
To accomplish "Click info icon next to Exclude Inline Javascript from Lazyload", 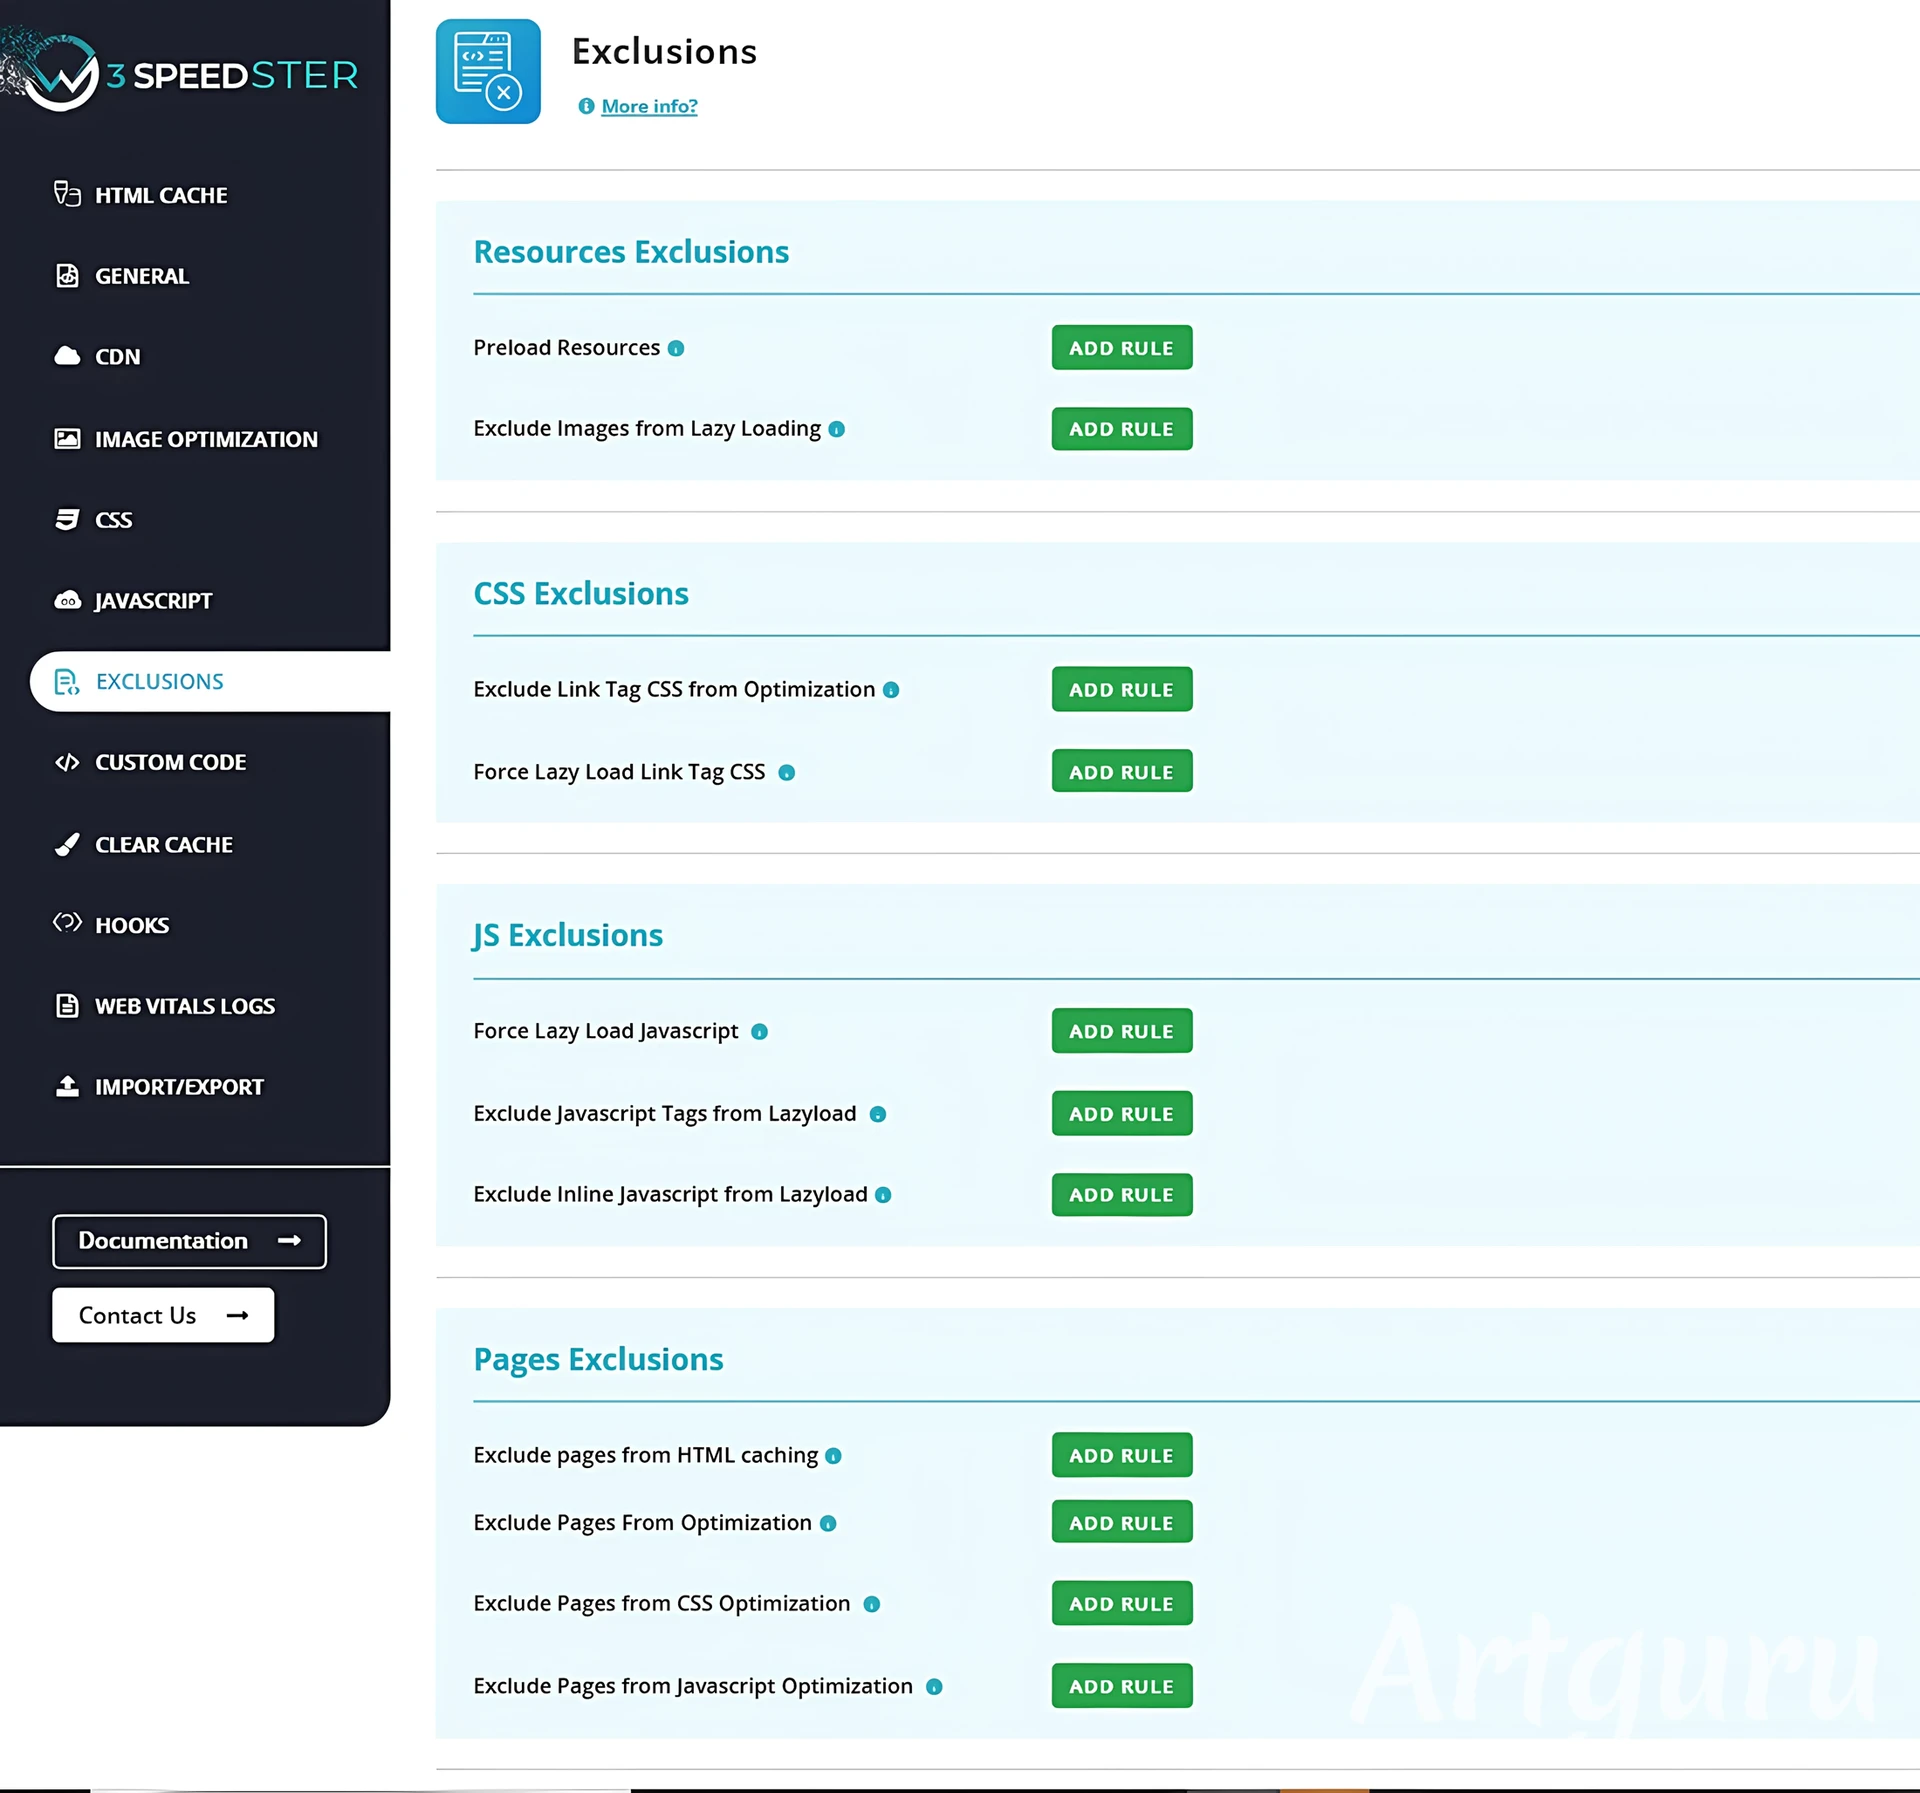I will pos(883,1194).
